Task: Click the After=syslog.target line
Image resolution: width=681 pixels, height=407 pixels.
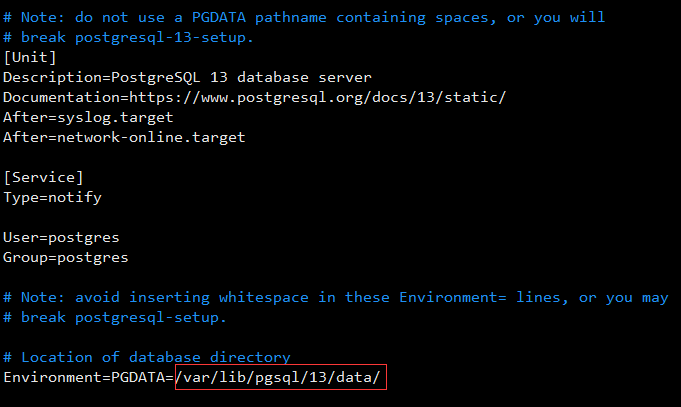Action: click(x=88, y=117)
